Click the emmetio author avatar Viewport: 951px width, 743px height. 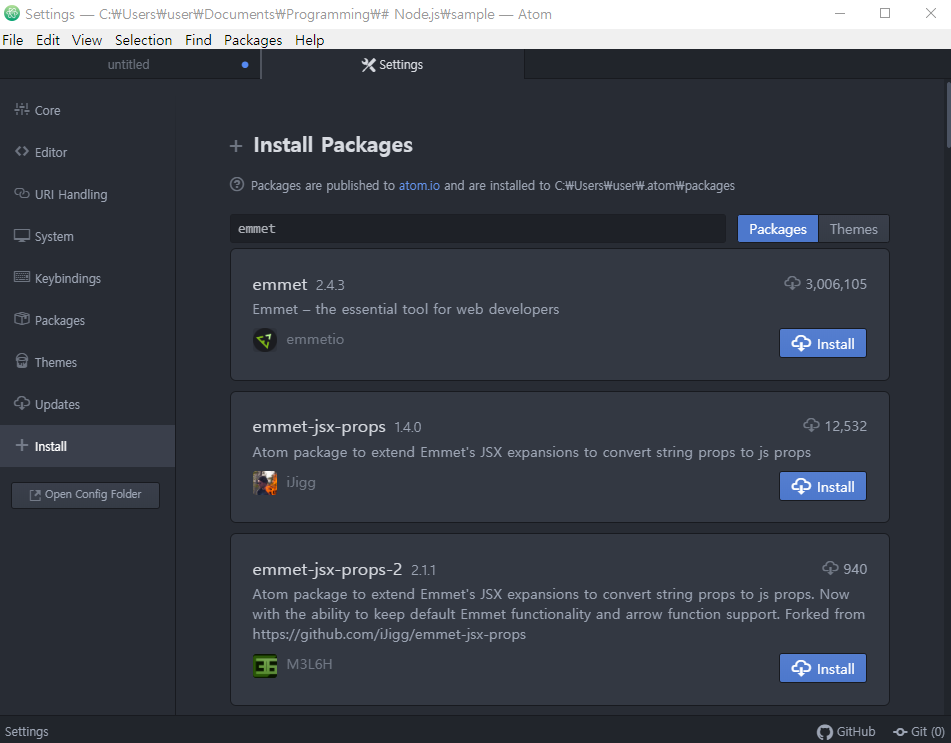pos(265,340)
